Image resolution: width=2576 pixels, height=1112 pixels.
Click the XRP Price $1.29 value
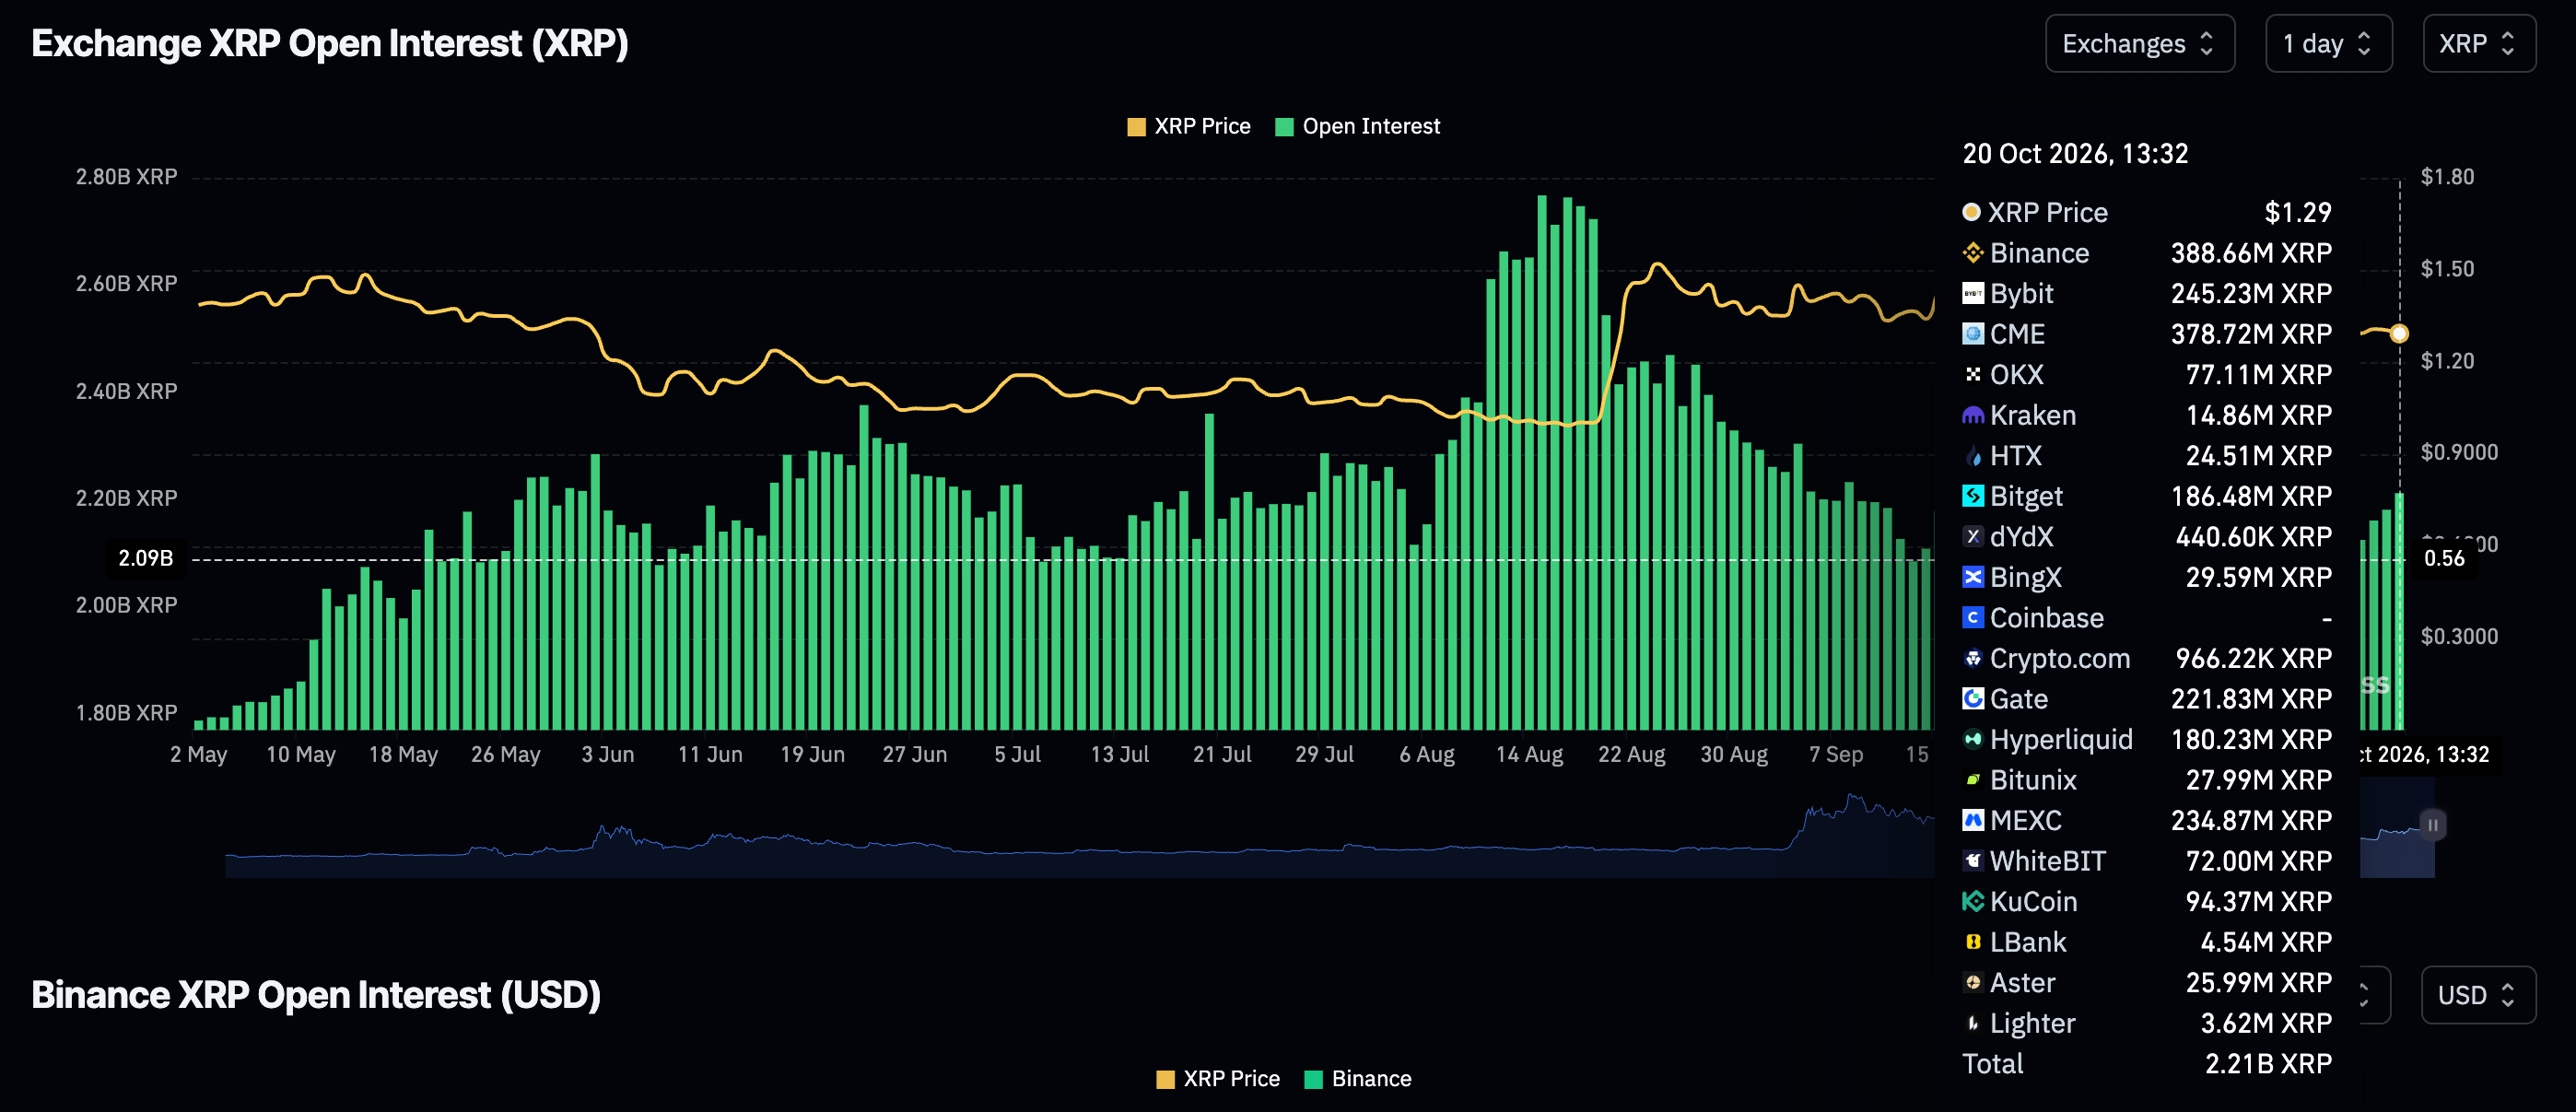(x=2298, y=213)
